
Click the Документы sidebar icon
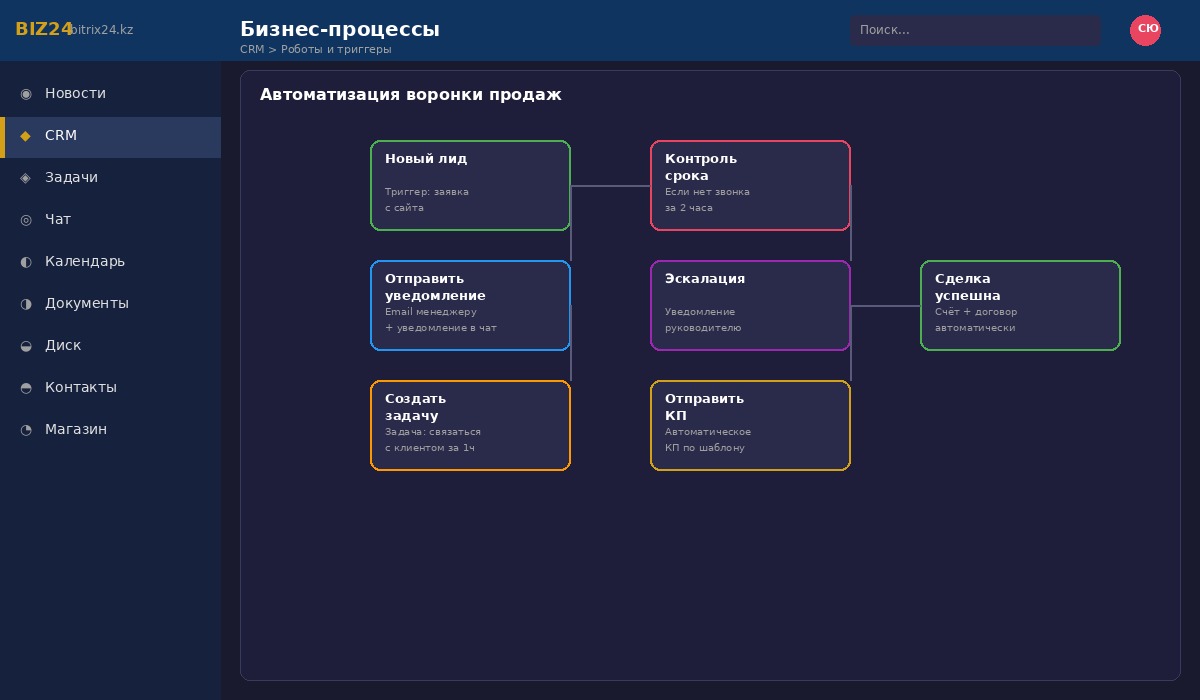coord(26,304)
